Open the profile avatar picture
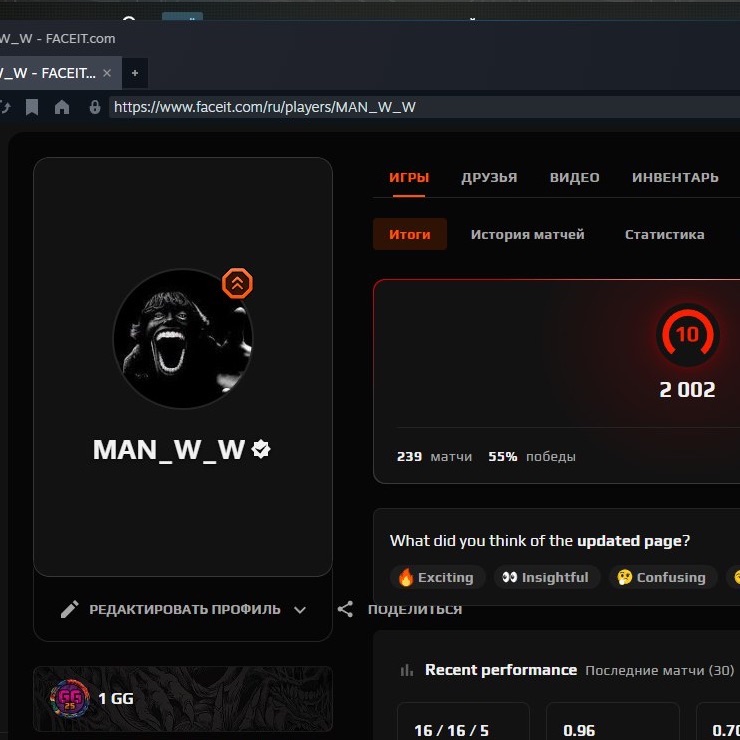This screenshot has height=740, width=740. pyautogui.click(x=183, y=338)
